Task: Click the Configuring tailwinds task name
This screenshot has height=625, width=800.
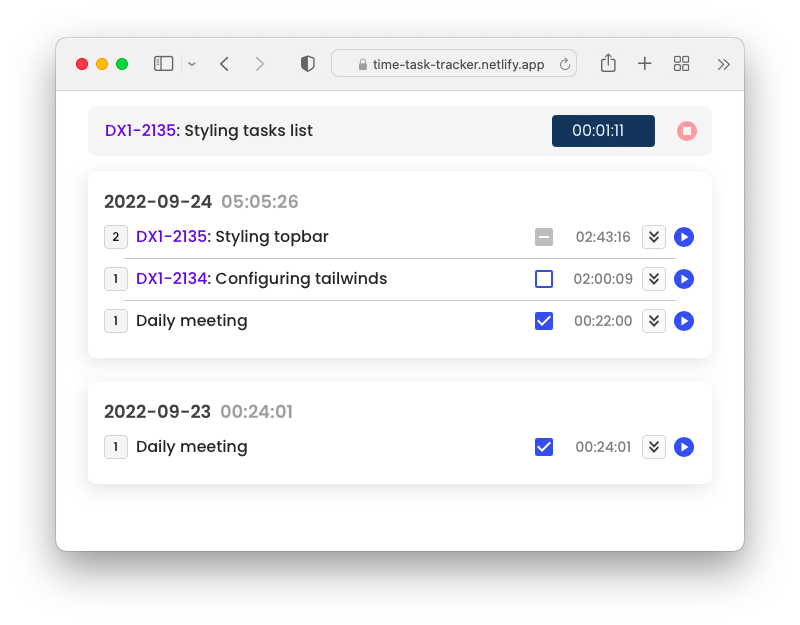Action: [x=301, y=279]
